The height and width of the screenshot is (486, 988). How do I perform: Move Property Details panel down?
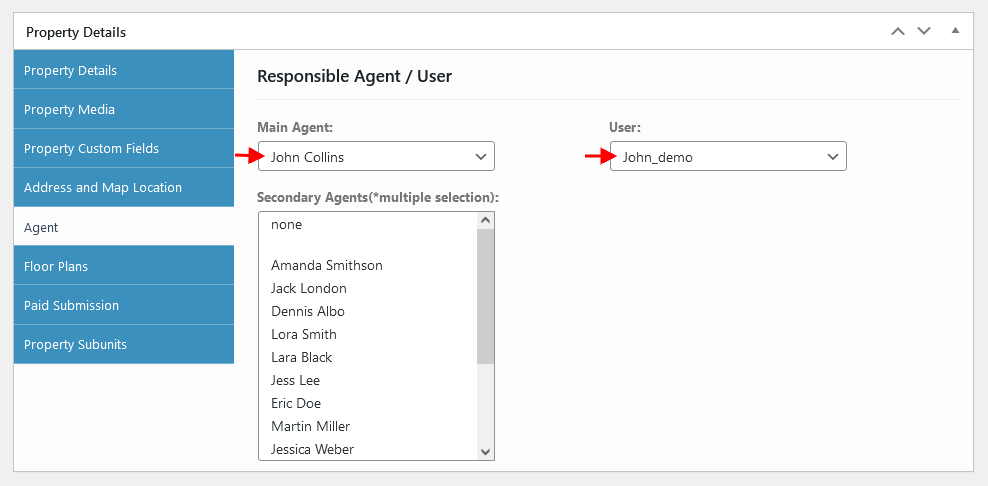(924, 32)
